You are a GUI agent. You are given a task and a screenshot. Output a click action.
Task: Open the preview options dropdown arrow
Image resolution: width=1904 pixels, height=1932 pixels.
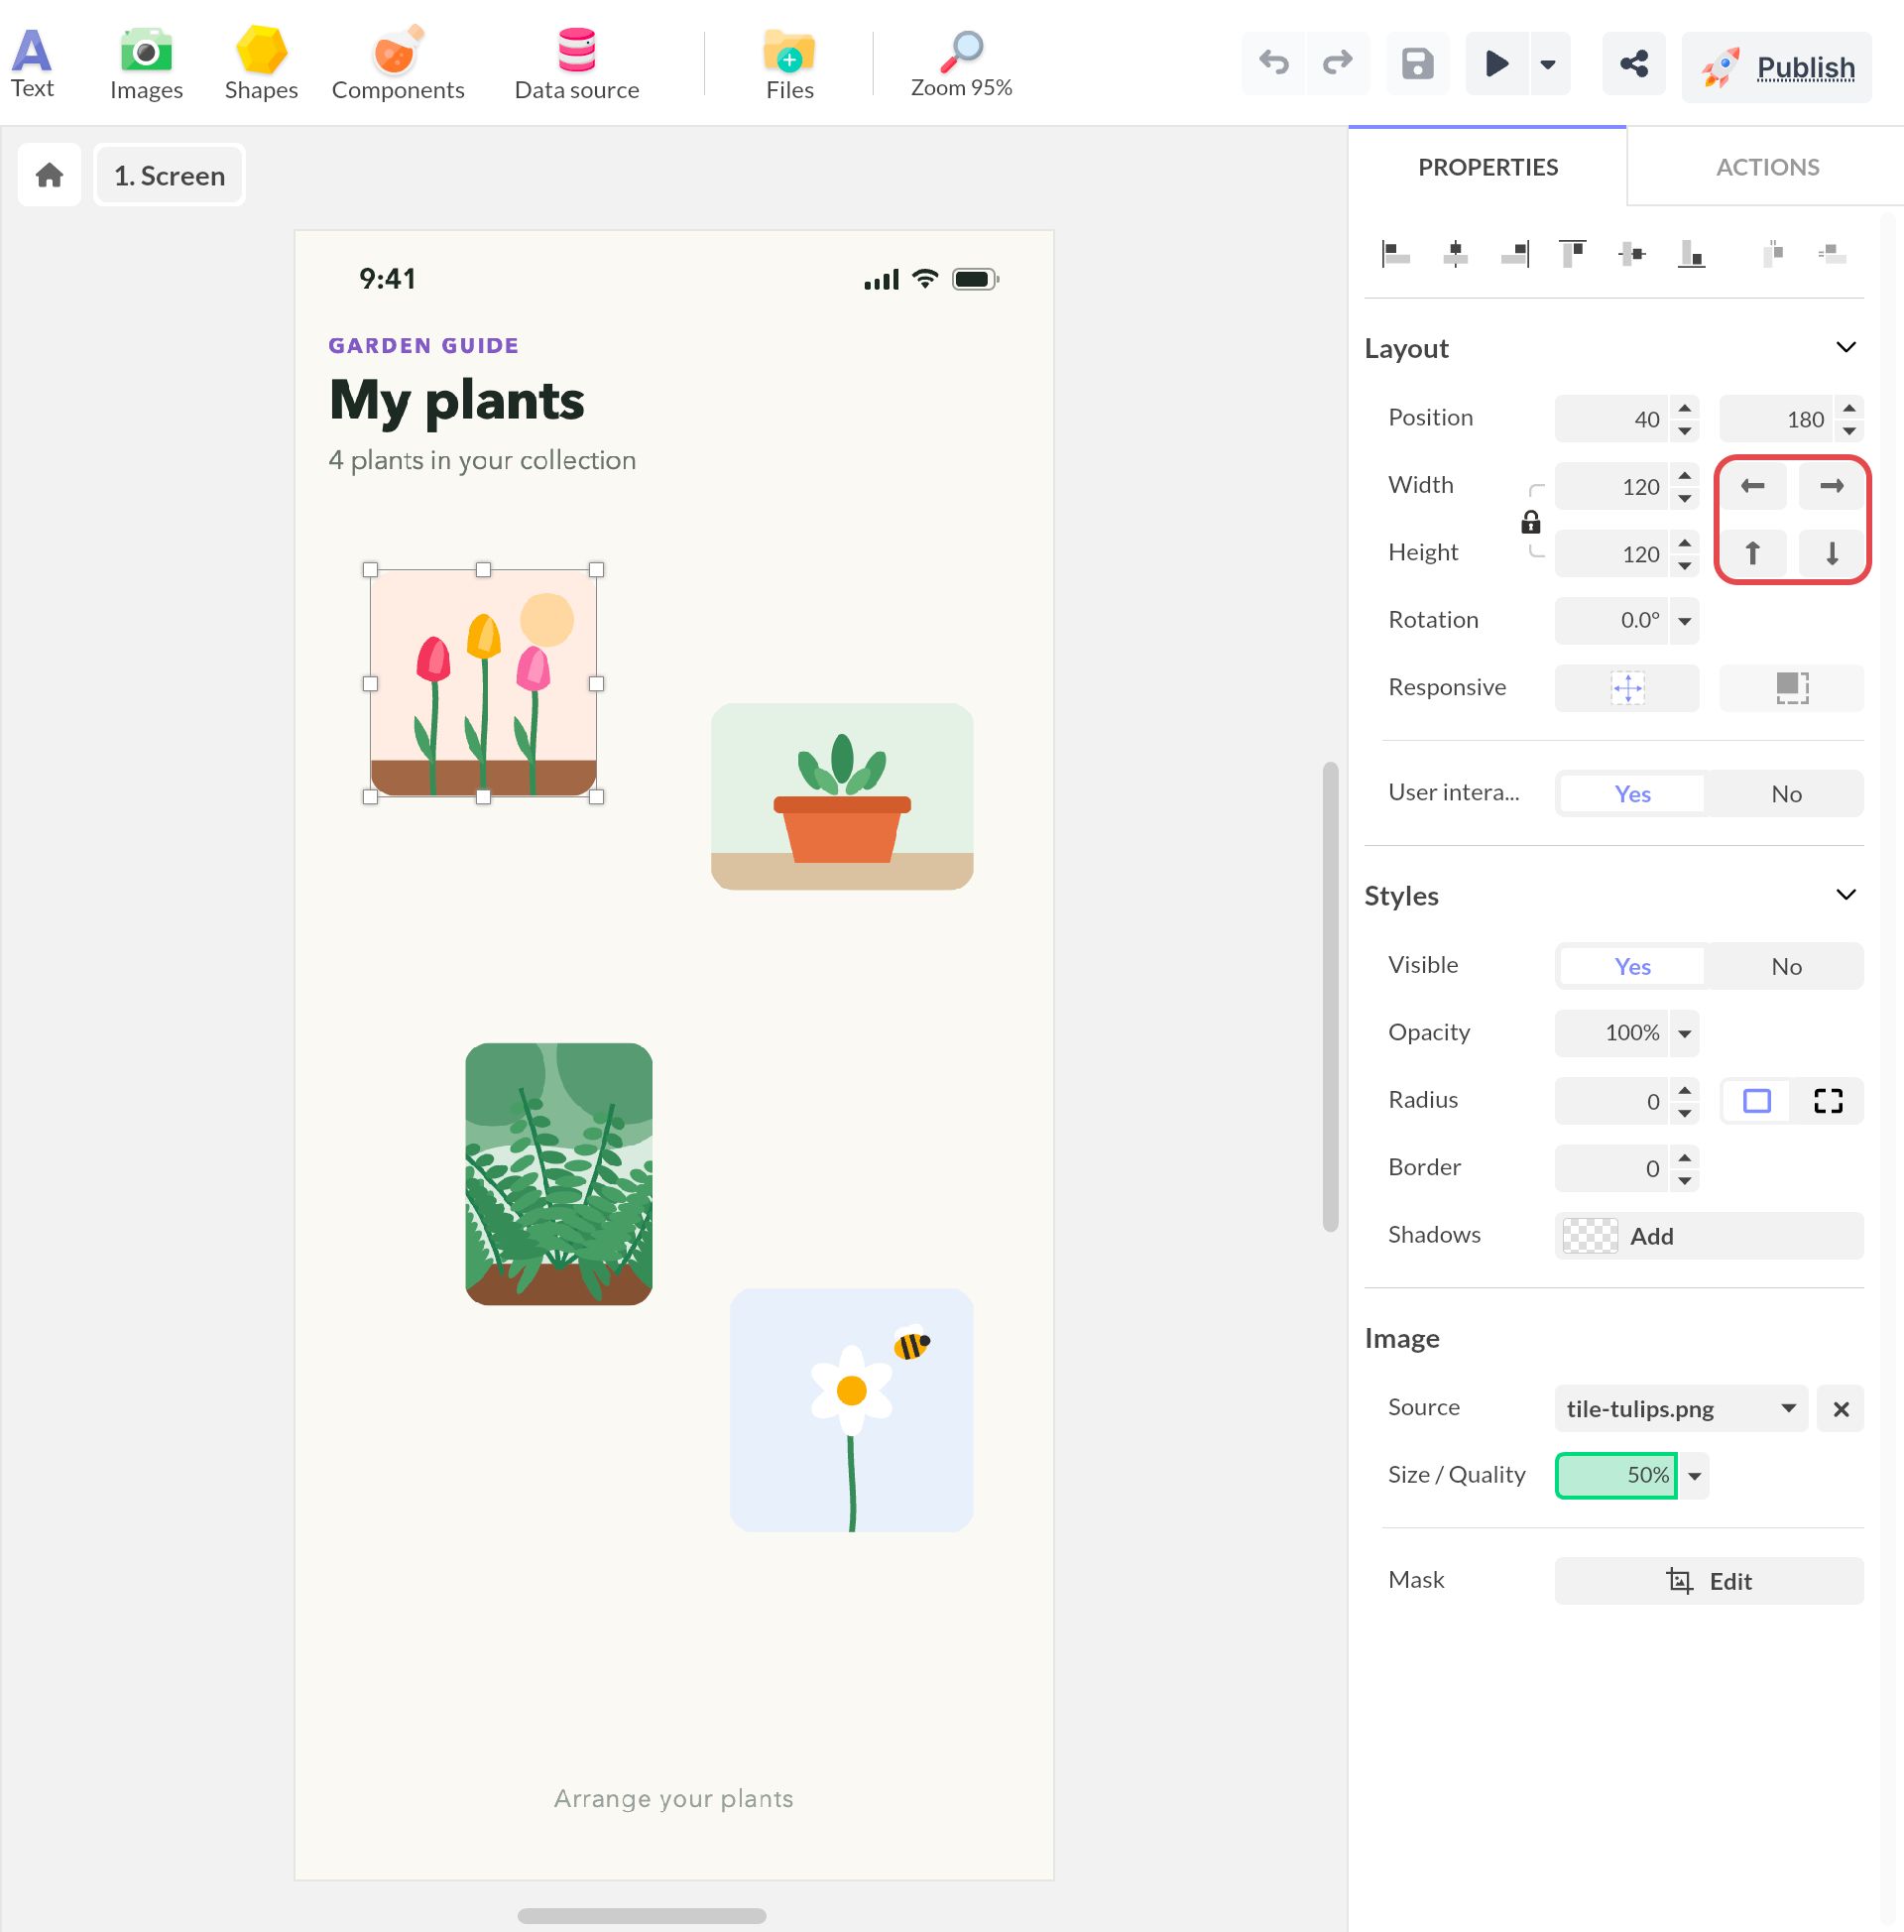pos(1548,63)
